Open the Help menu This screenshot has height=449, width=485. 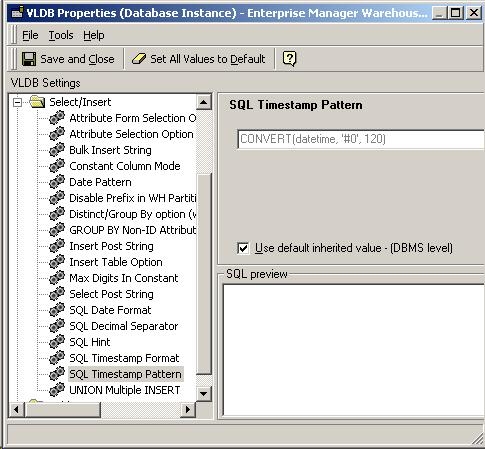(x=94, y=35)
